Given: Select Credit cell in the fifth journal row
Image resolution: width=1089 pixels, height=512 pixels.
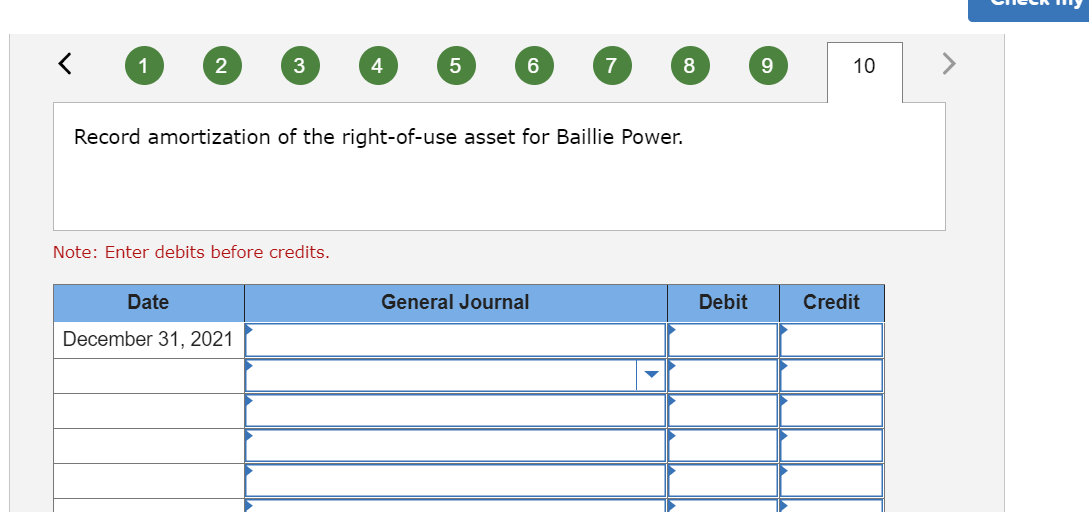Looking at the screenshot, I should coord(831,481).
